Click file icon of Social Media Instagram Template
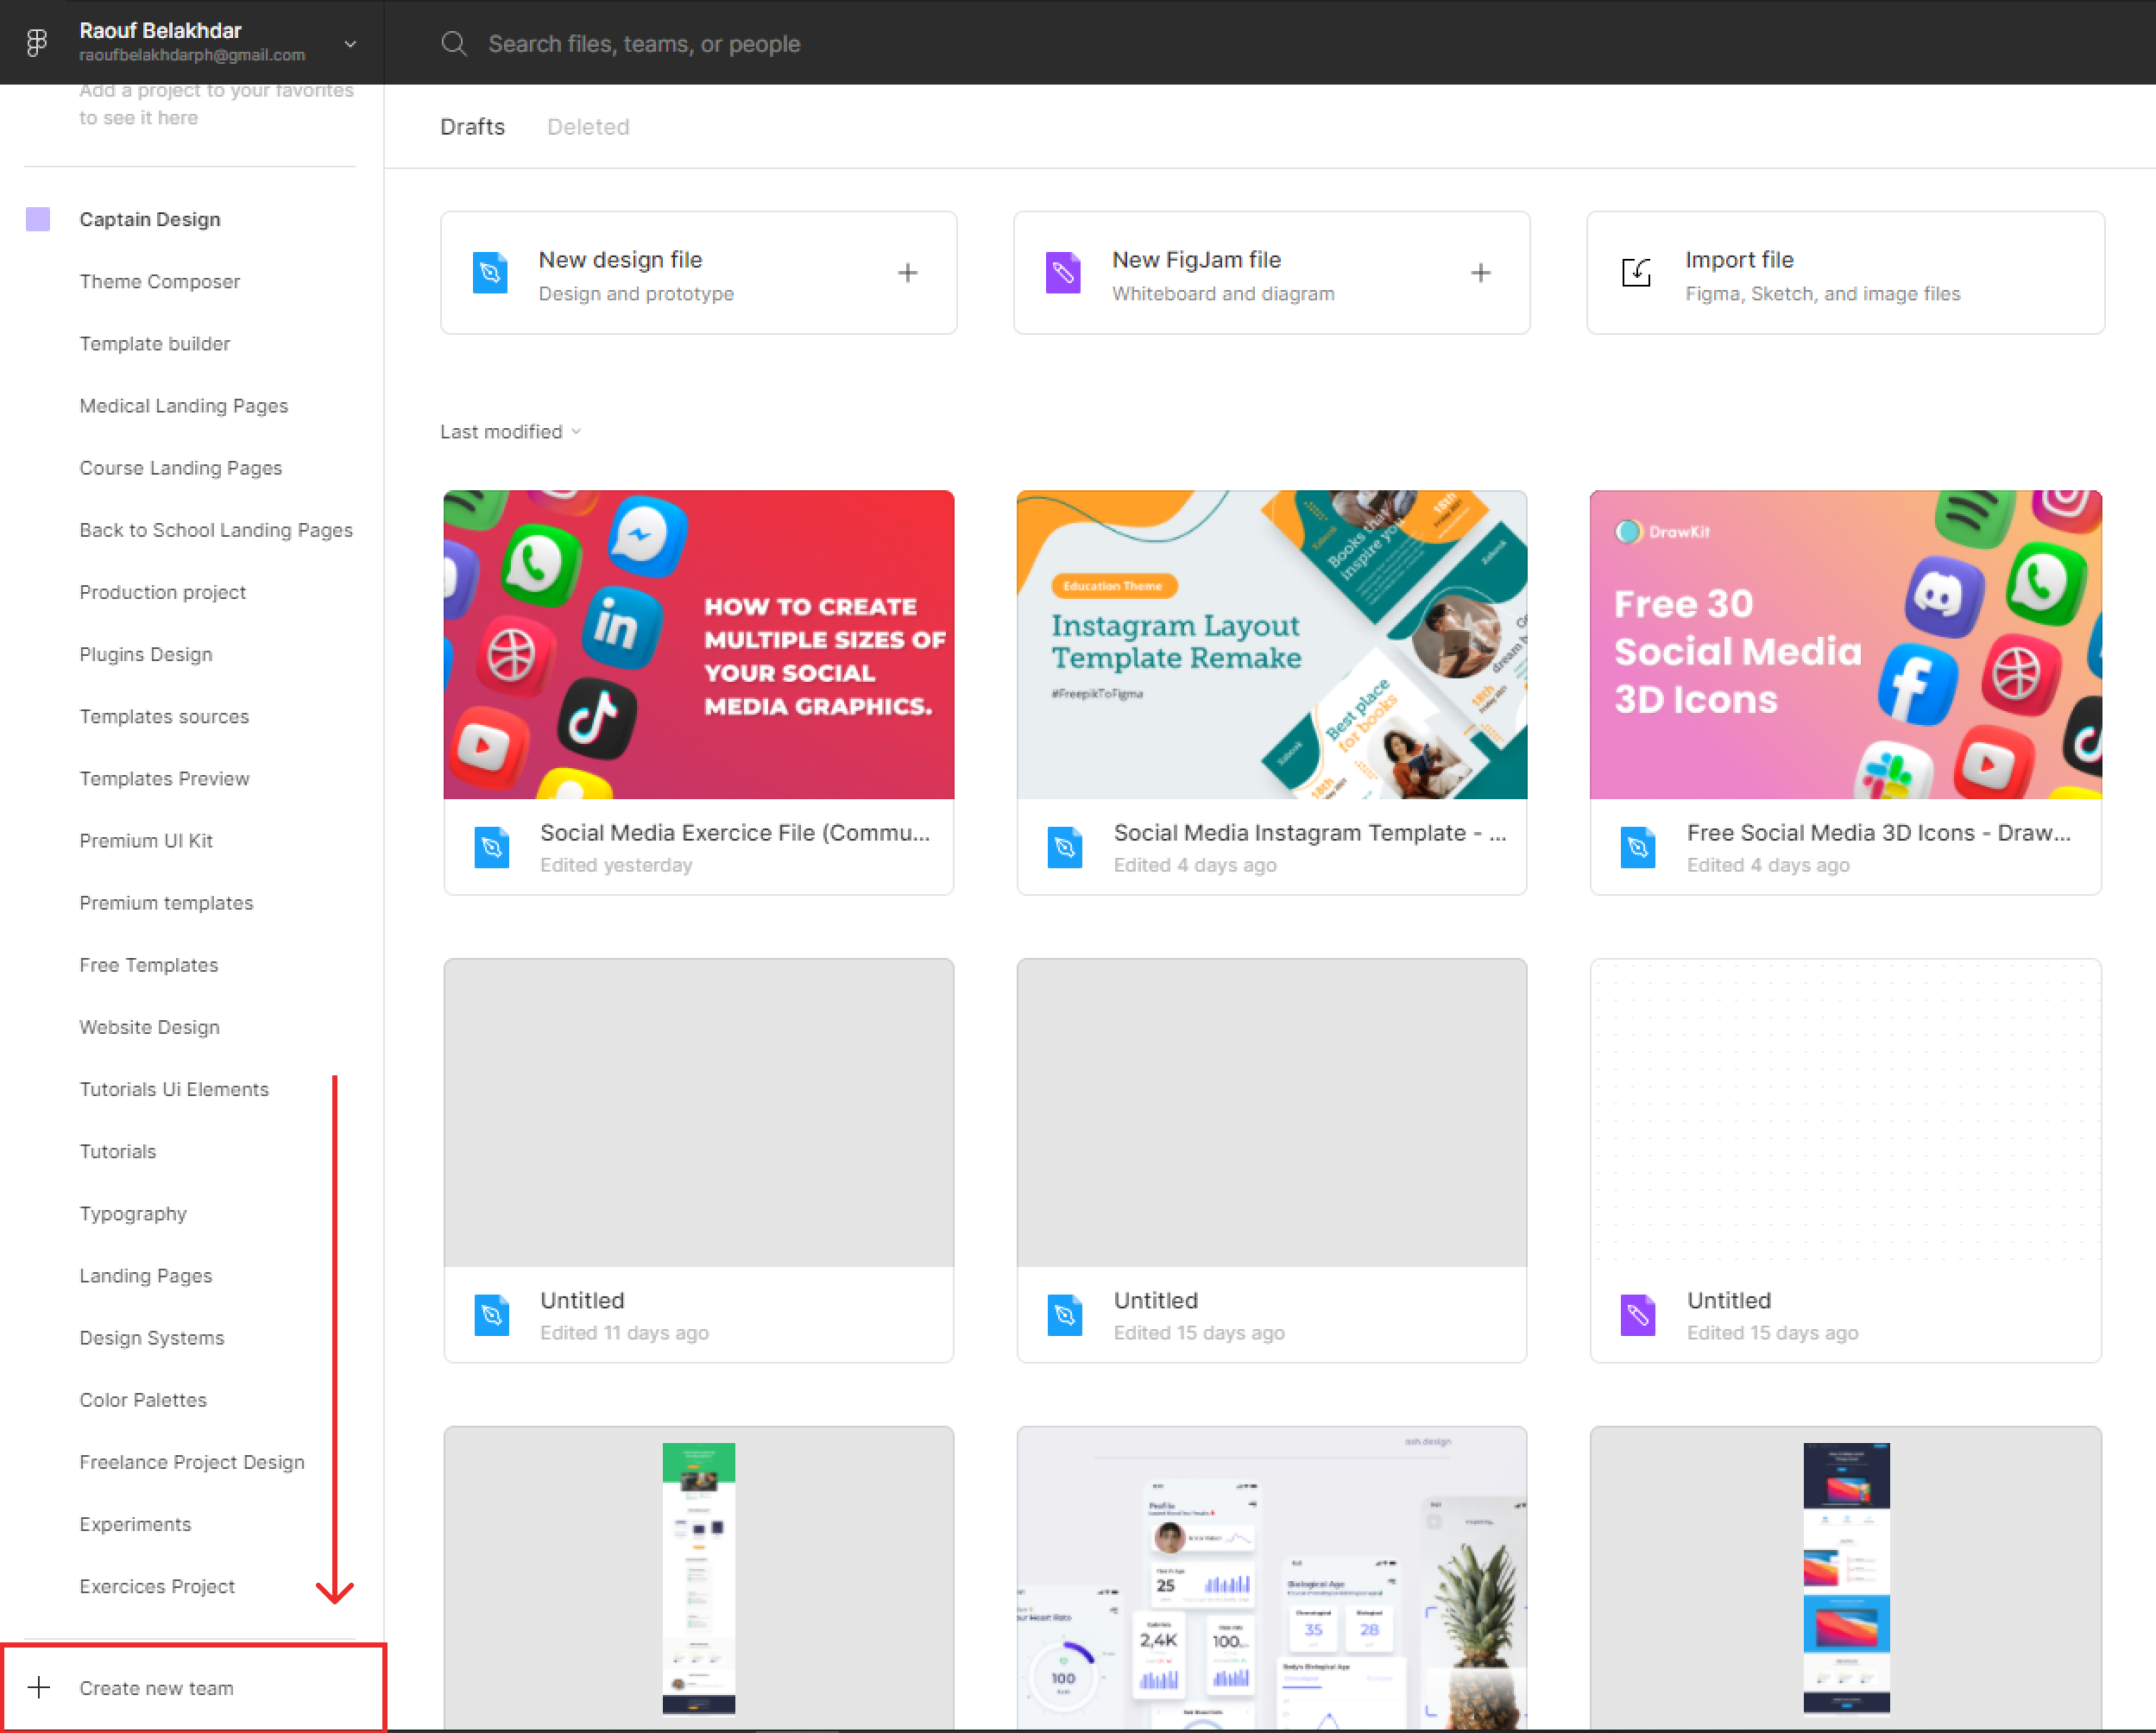The image size is (2156, 1733). (x=1064, y=847)
